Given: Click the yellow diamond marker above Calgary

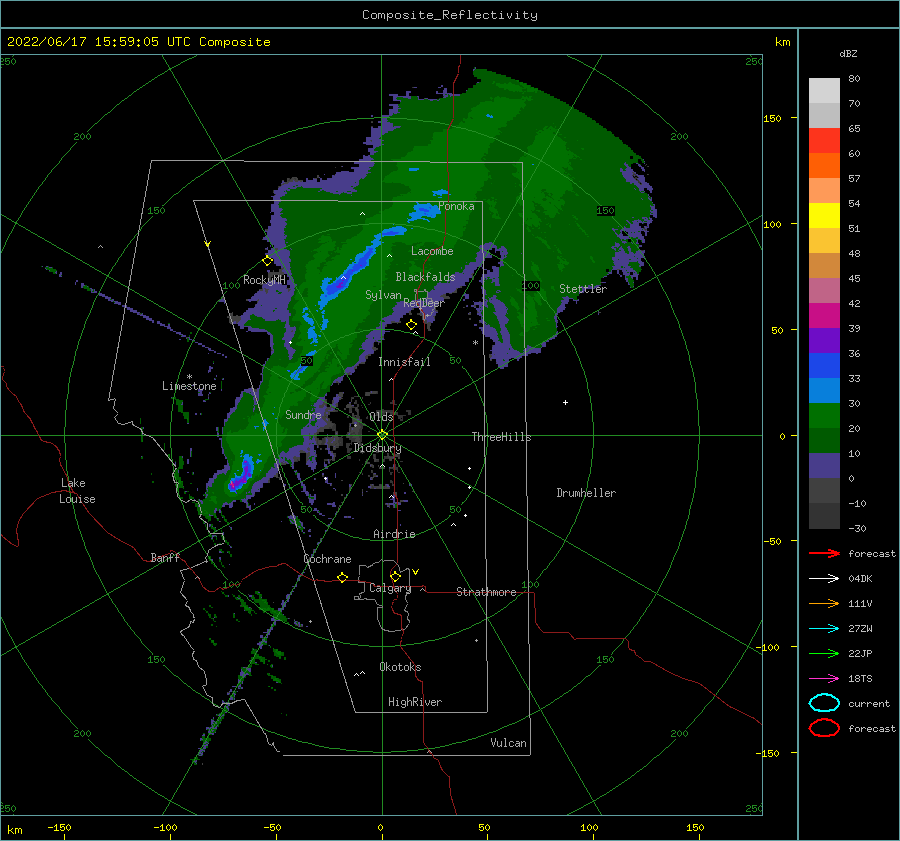Looking at the screenshot, I should coord(395,576).
